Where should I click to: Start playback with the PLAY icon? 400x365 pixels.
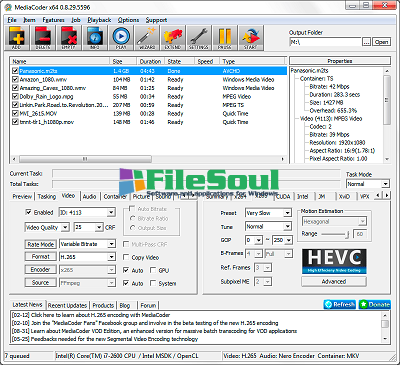click(x=121, y=38)
